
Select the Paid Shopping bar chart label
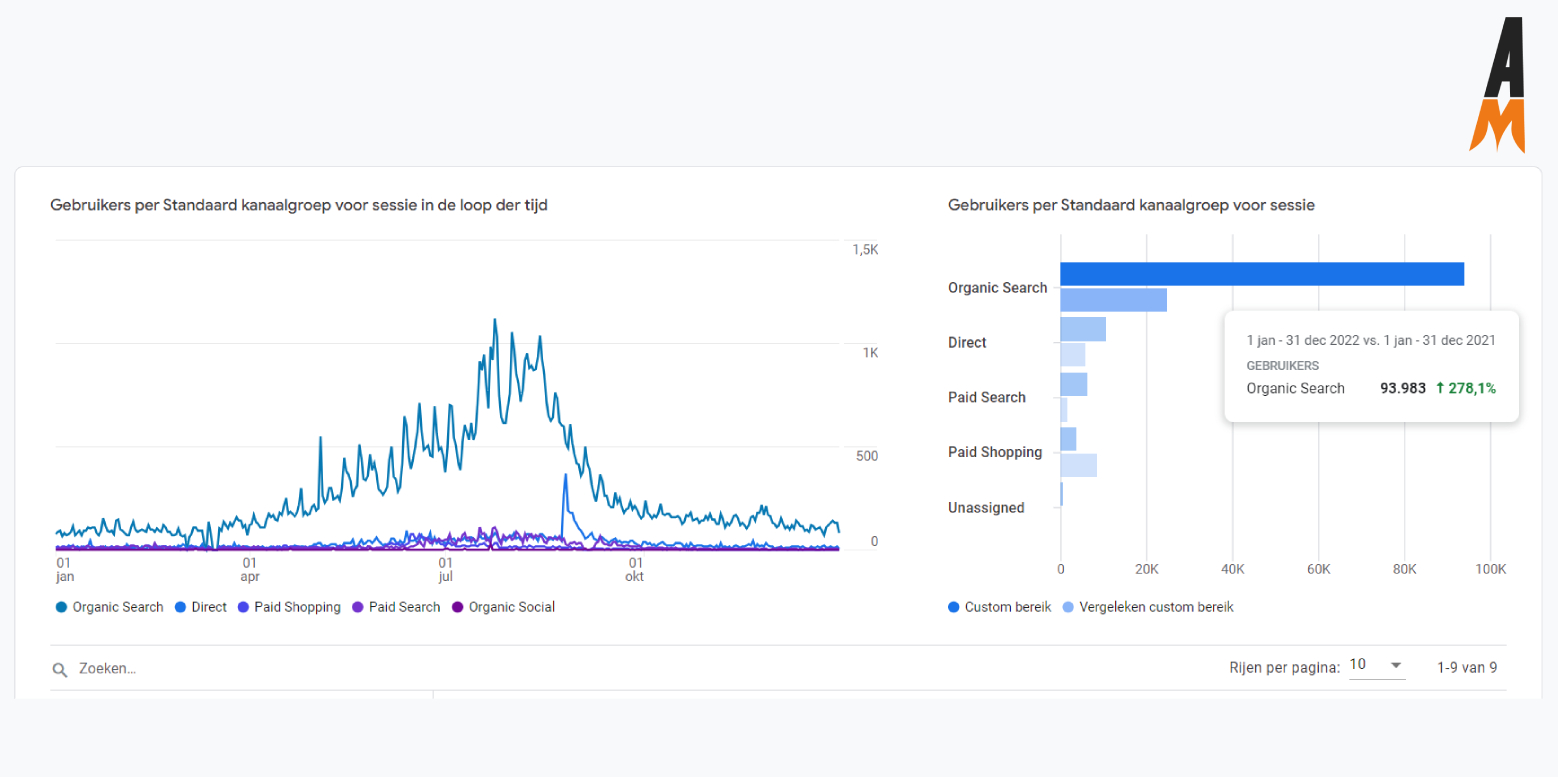click(x=995, y=453)
